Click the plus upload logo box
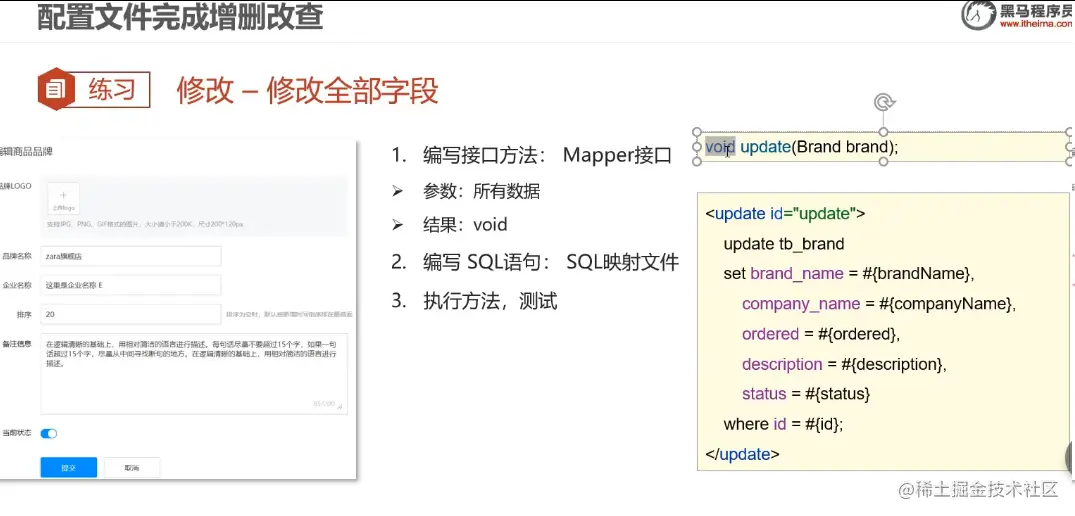Image resolution: width=1075 pixels, height=516 pixels. pos(64,198)
